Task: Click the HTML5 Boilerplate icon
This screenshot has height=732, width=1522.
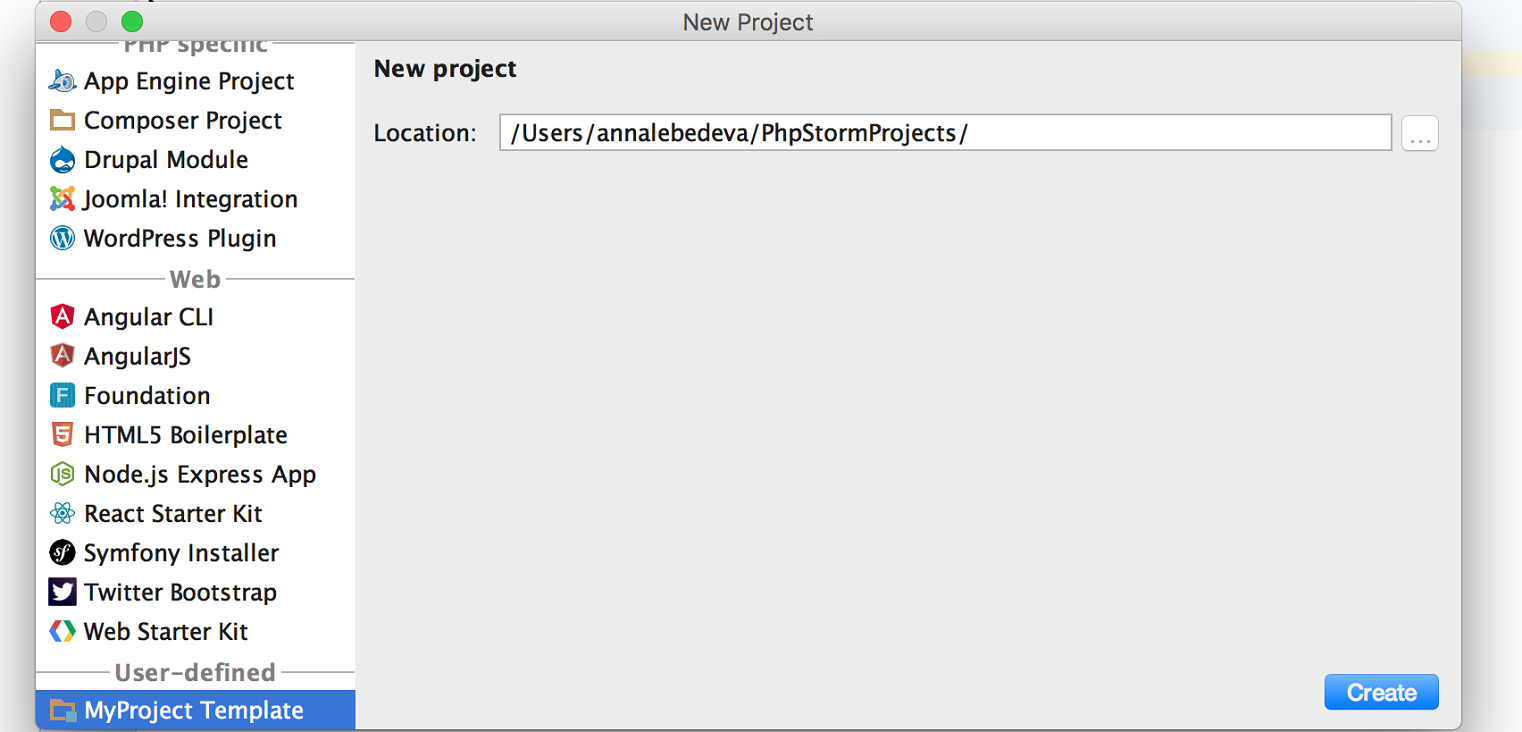Action: 62,435
